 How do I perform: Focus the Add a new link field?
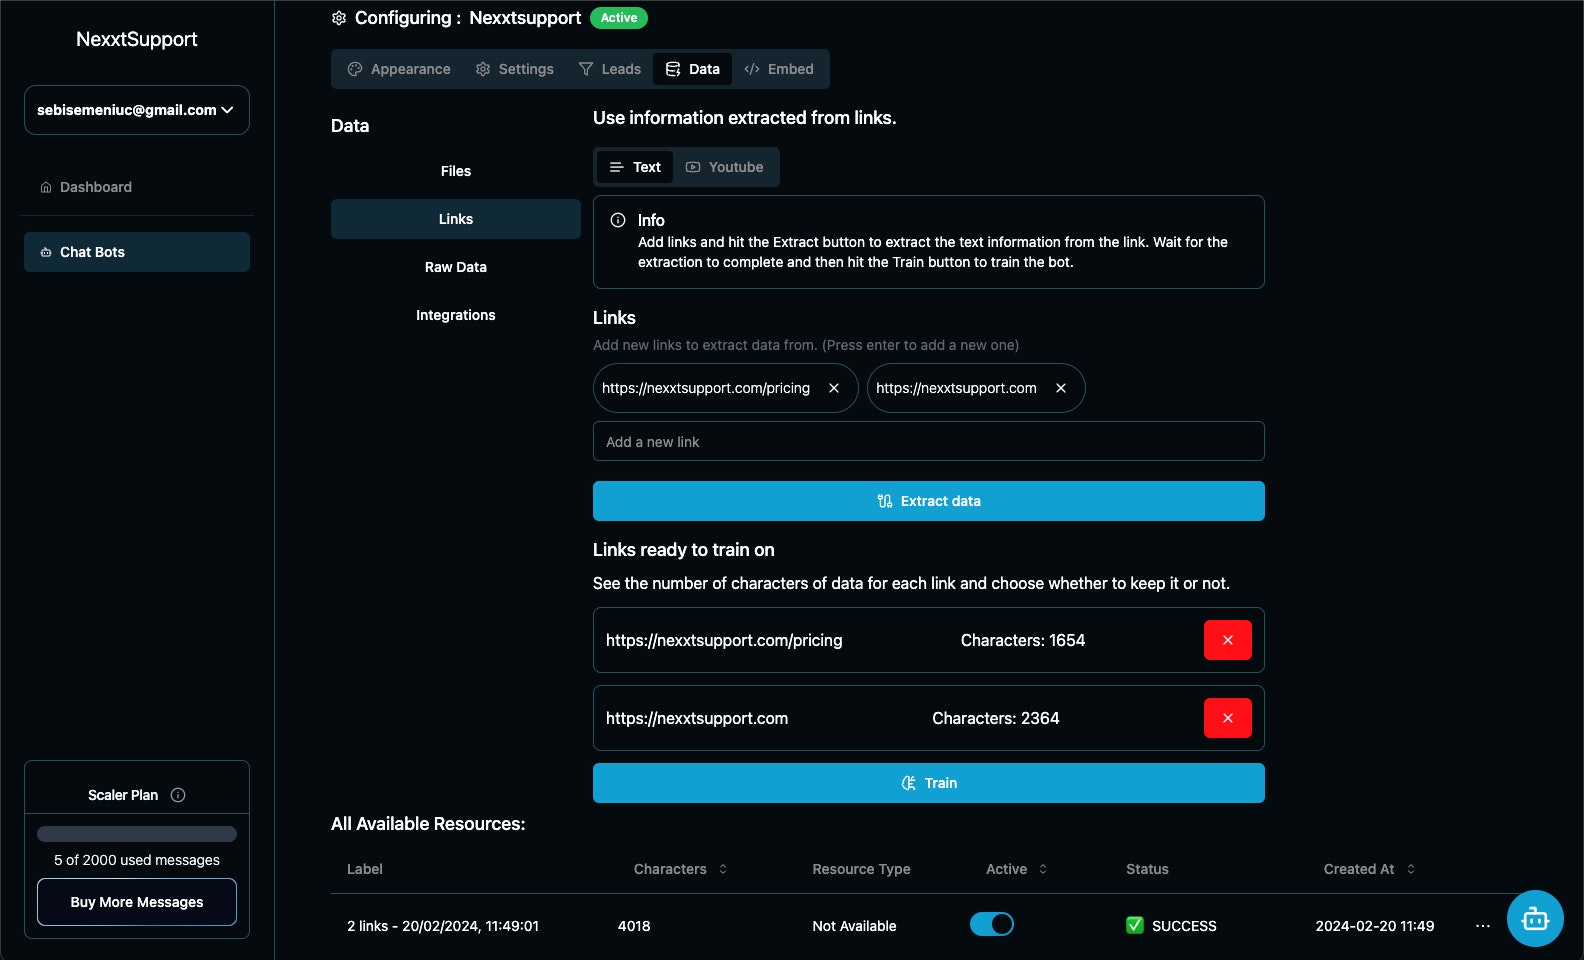929,441
